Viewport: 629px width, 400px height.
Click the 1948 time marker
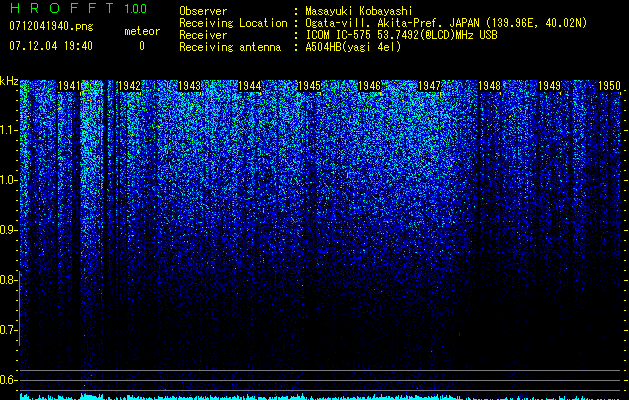click(x=489, y=86)
